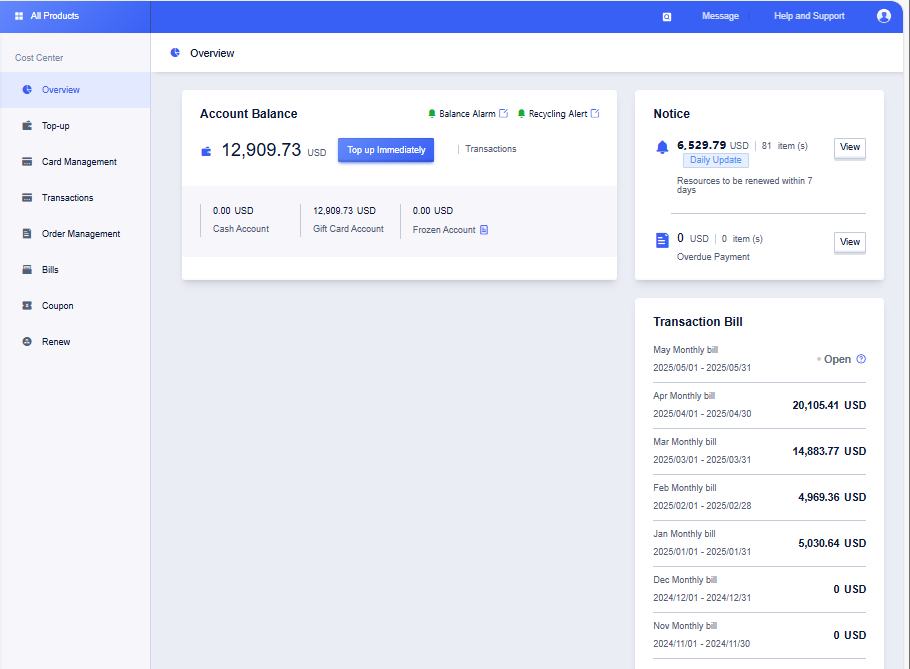The image size is (910, 669).
Task: Open Help and Support
Action: pyautogui.click(x=809, y=16)
